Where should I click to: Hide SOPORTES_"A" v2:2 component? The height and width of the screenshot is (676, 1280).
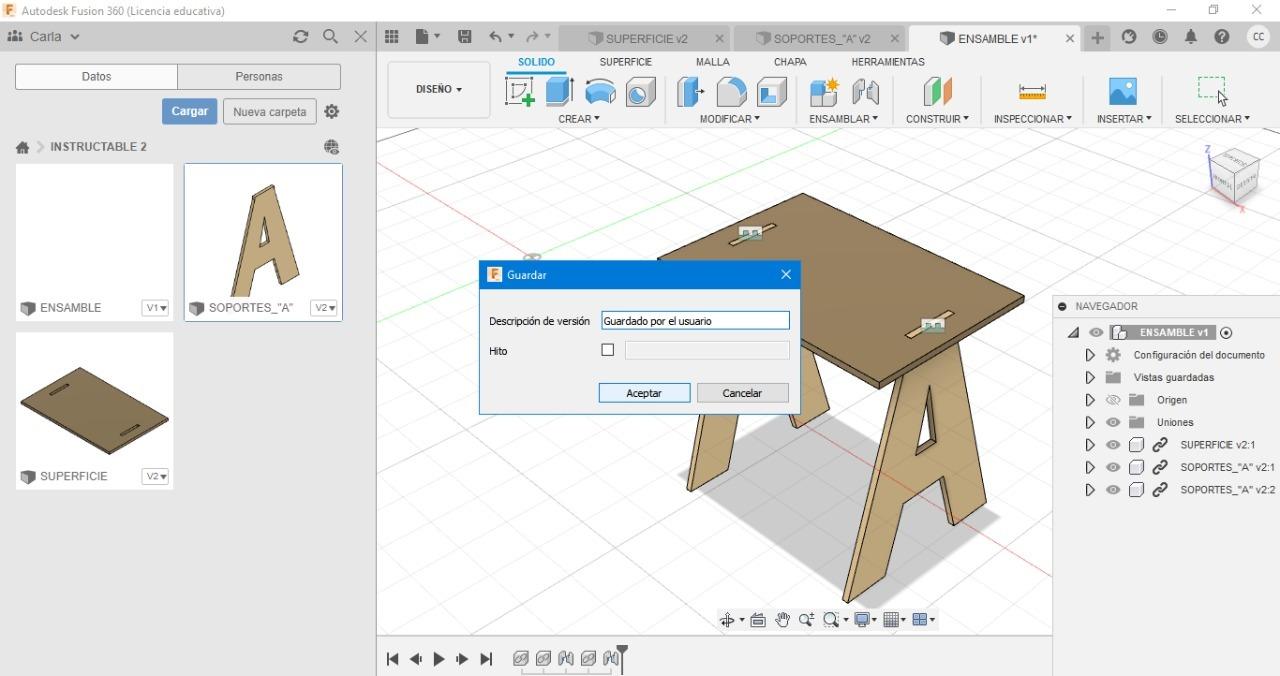click(x=1113, y=490)
